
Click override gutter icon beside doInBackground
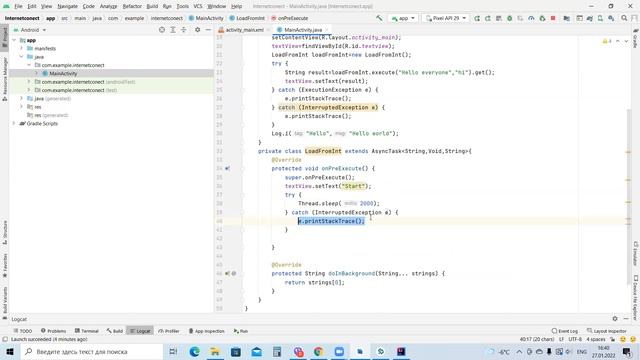coord(227,273)
